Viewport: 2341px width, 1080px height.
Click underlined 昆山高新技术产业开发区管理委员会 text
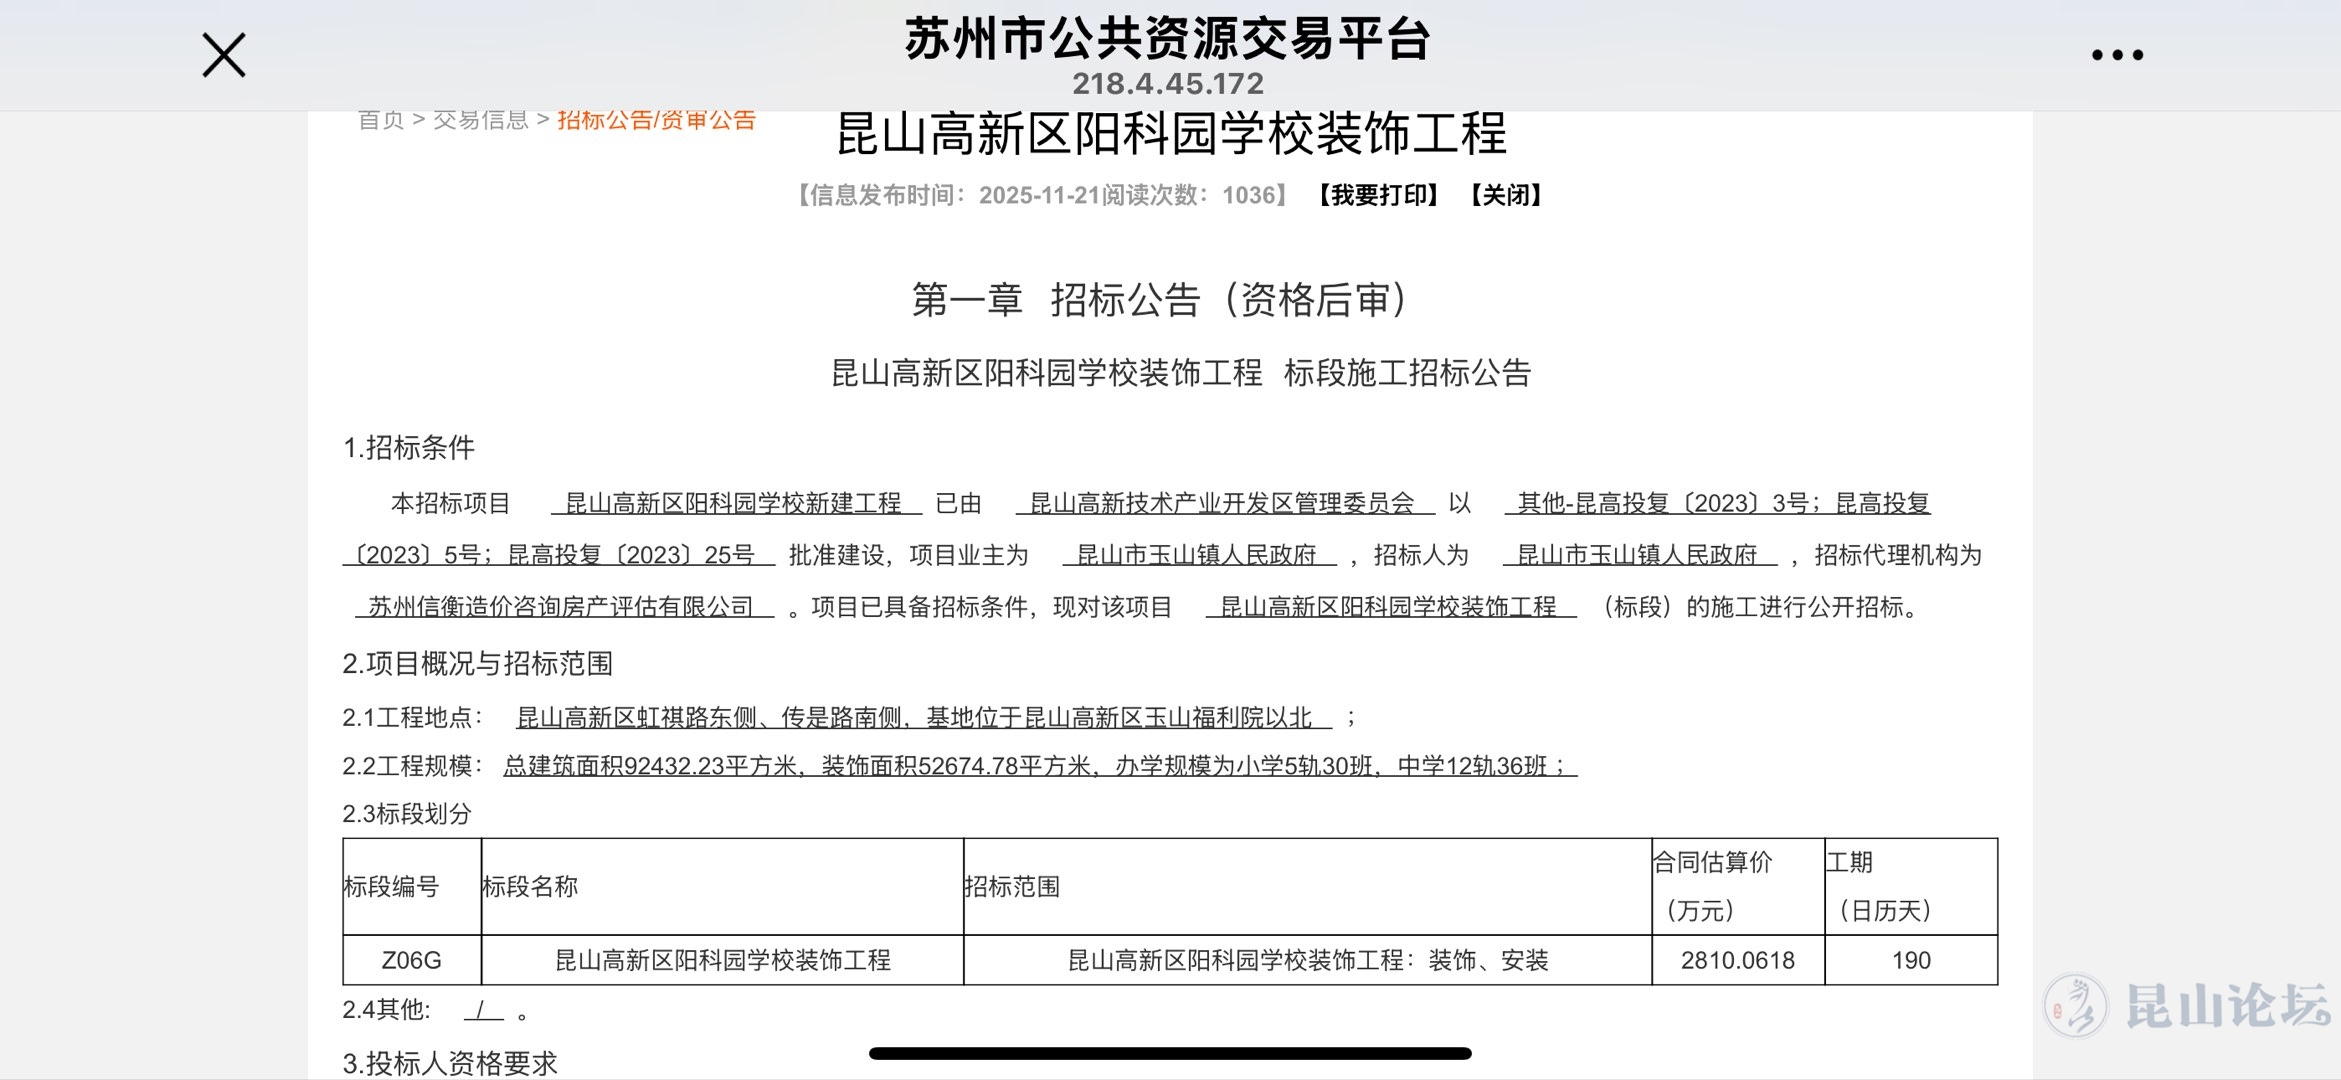pyautogui.click(x=1222, y=503)
